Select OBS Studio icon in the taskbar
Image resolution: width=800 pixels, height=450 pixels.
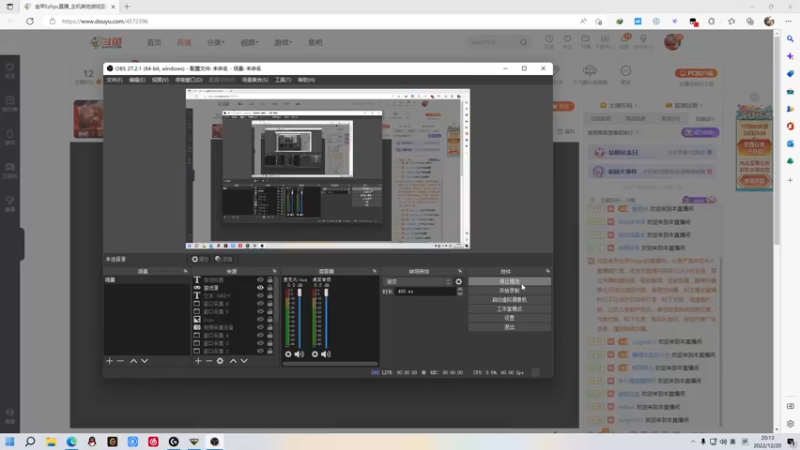[214, 441]
